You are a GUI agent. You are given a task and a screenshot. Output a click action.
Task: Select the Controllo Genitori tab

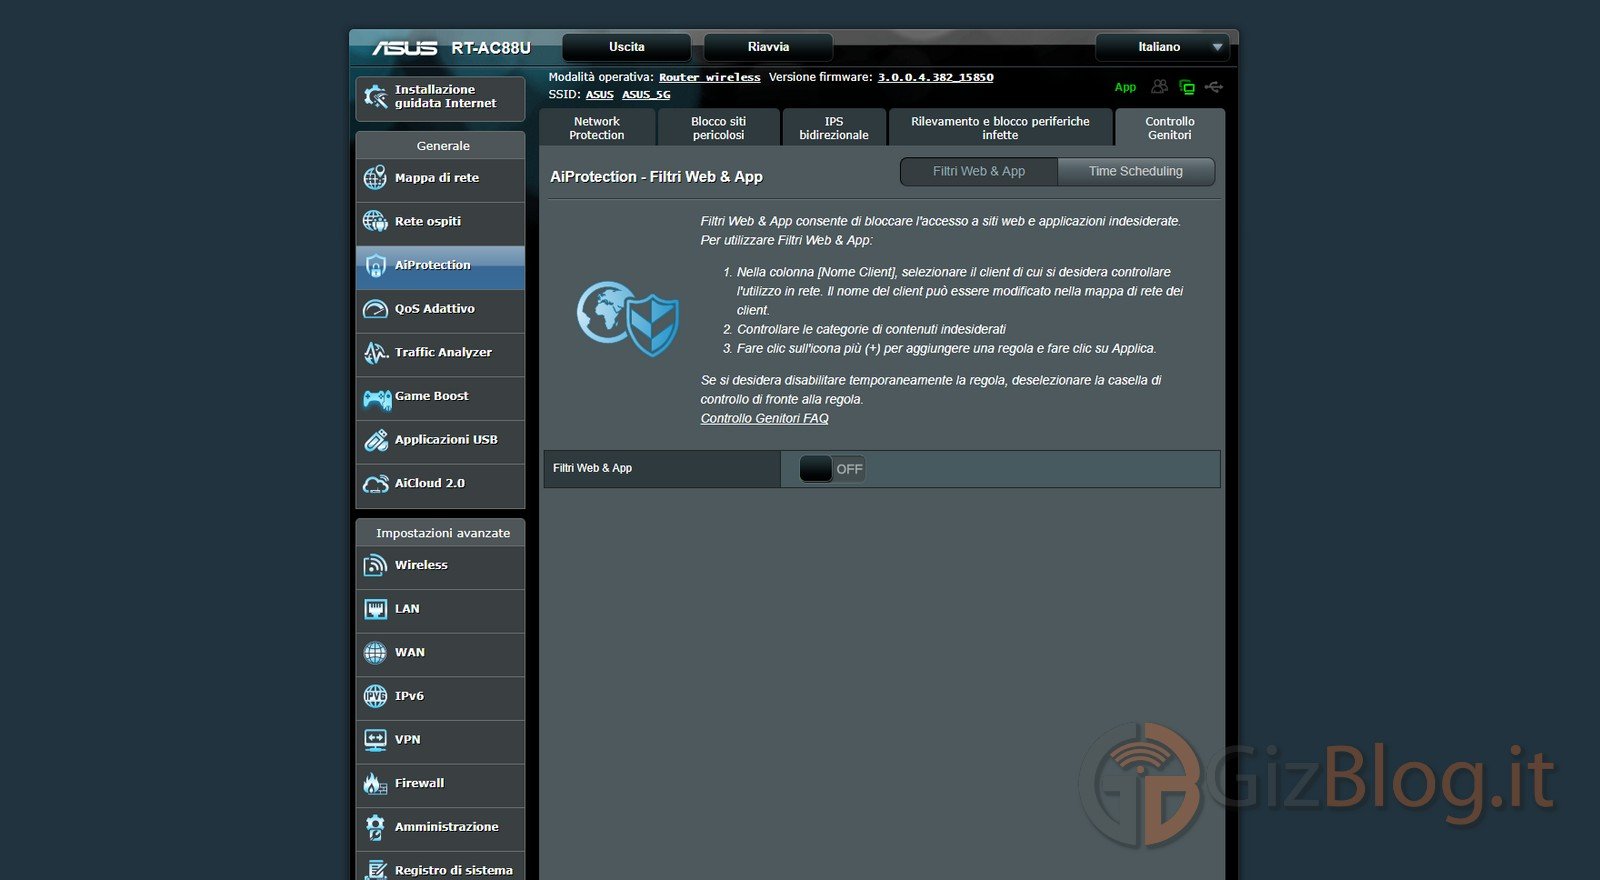pos(1170,128)
